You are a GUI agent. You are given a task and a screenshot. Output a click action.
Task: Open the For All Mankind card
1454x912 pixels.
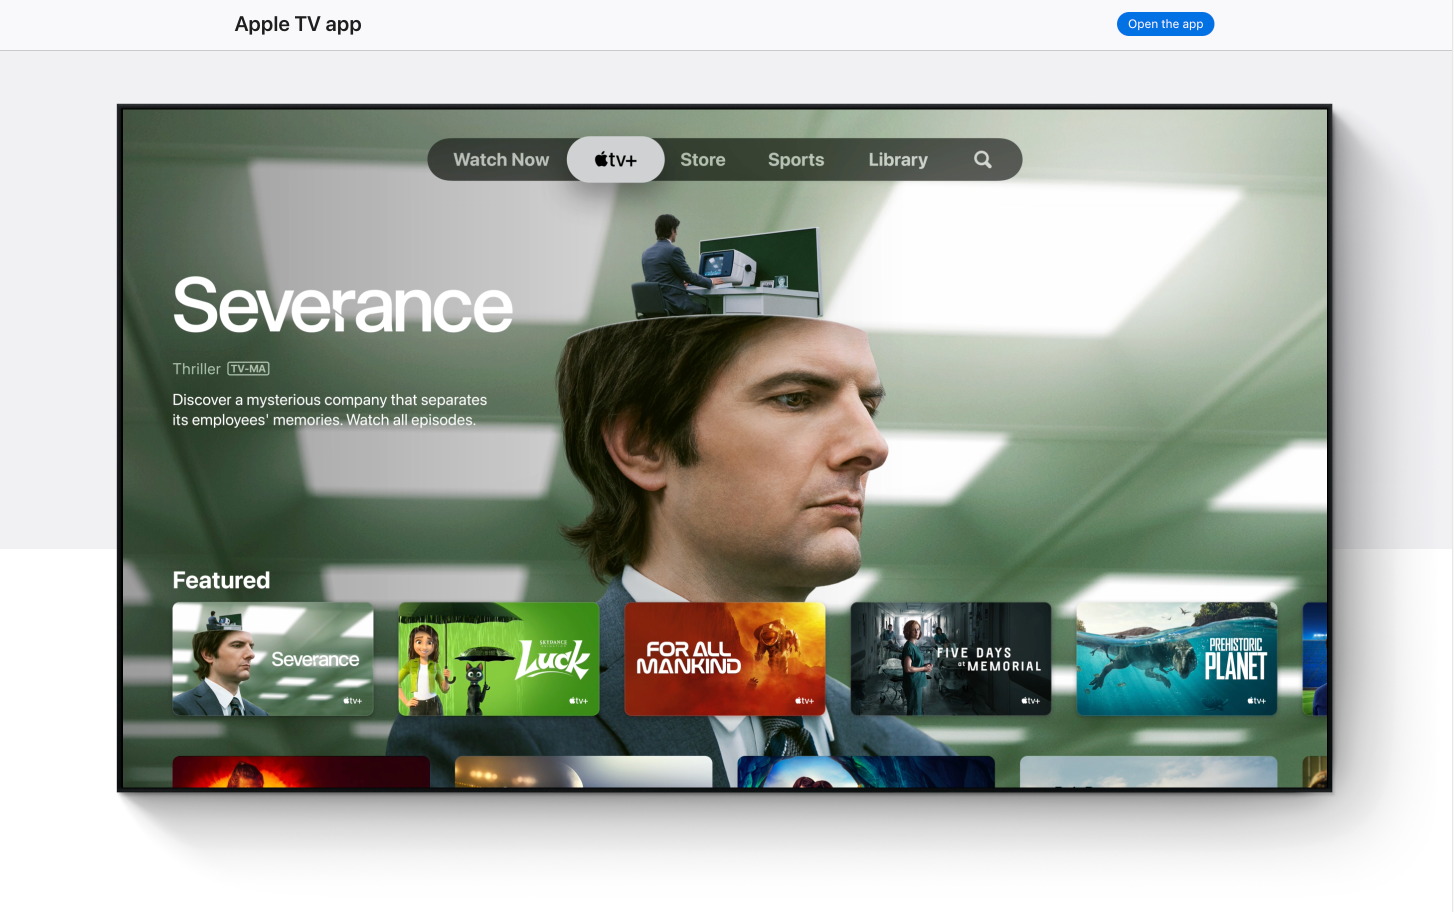[725, 659]
